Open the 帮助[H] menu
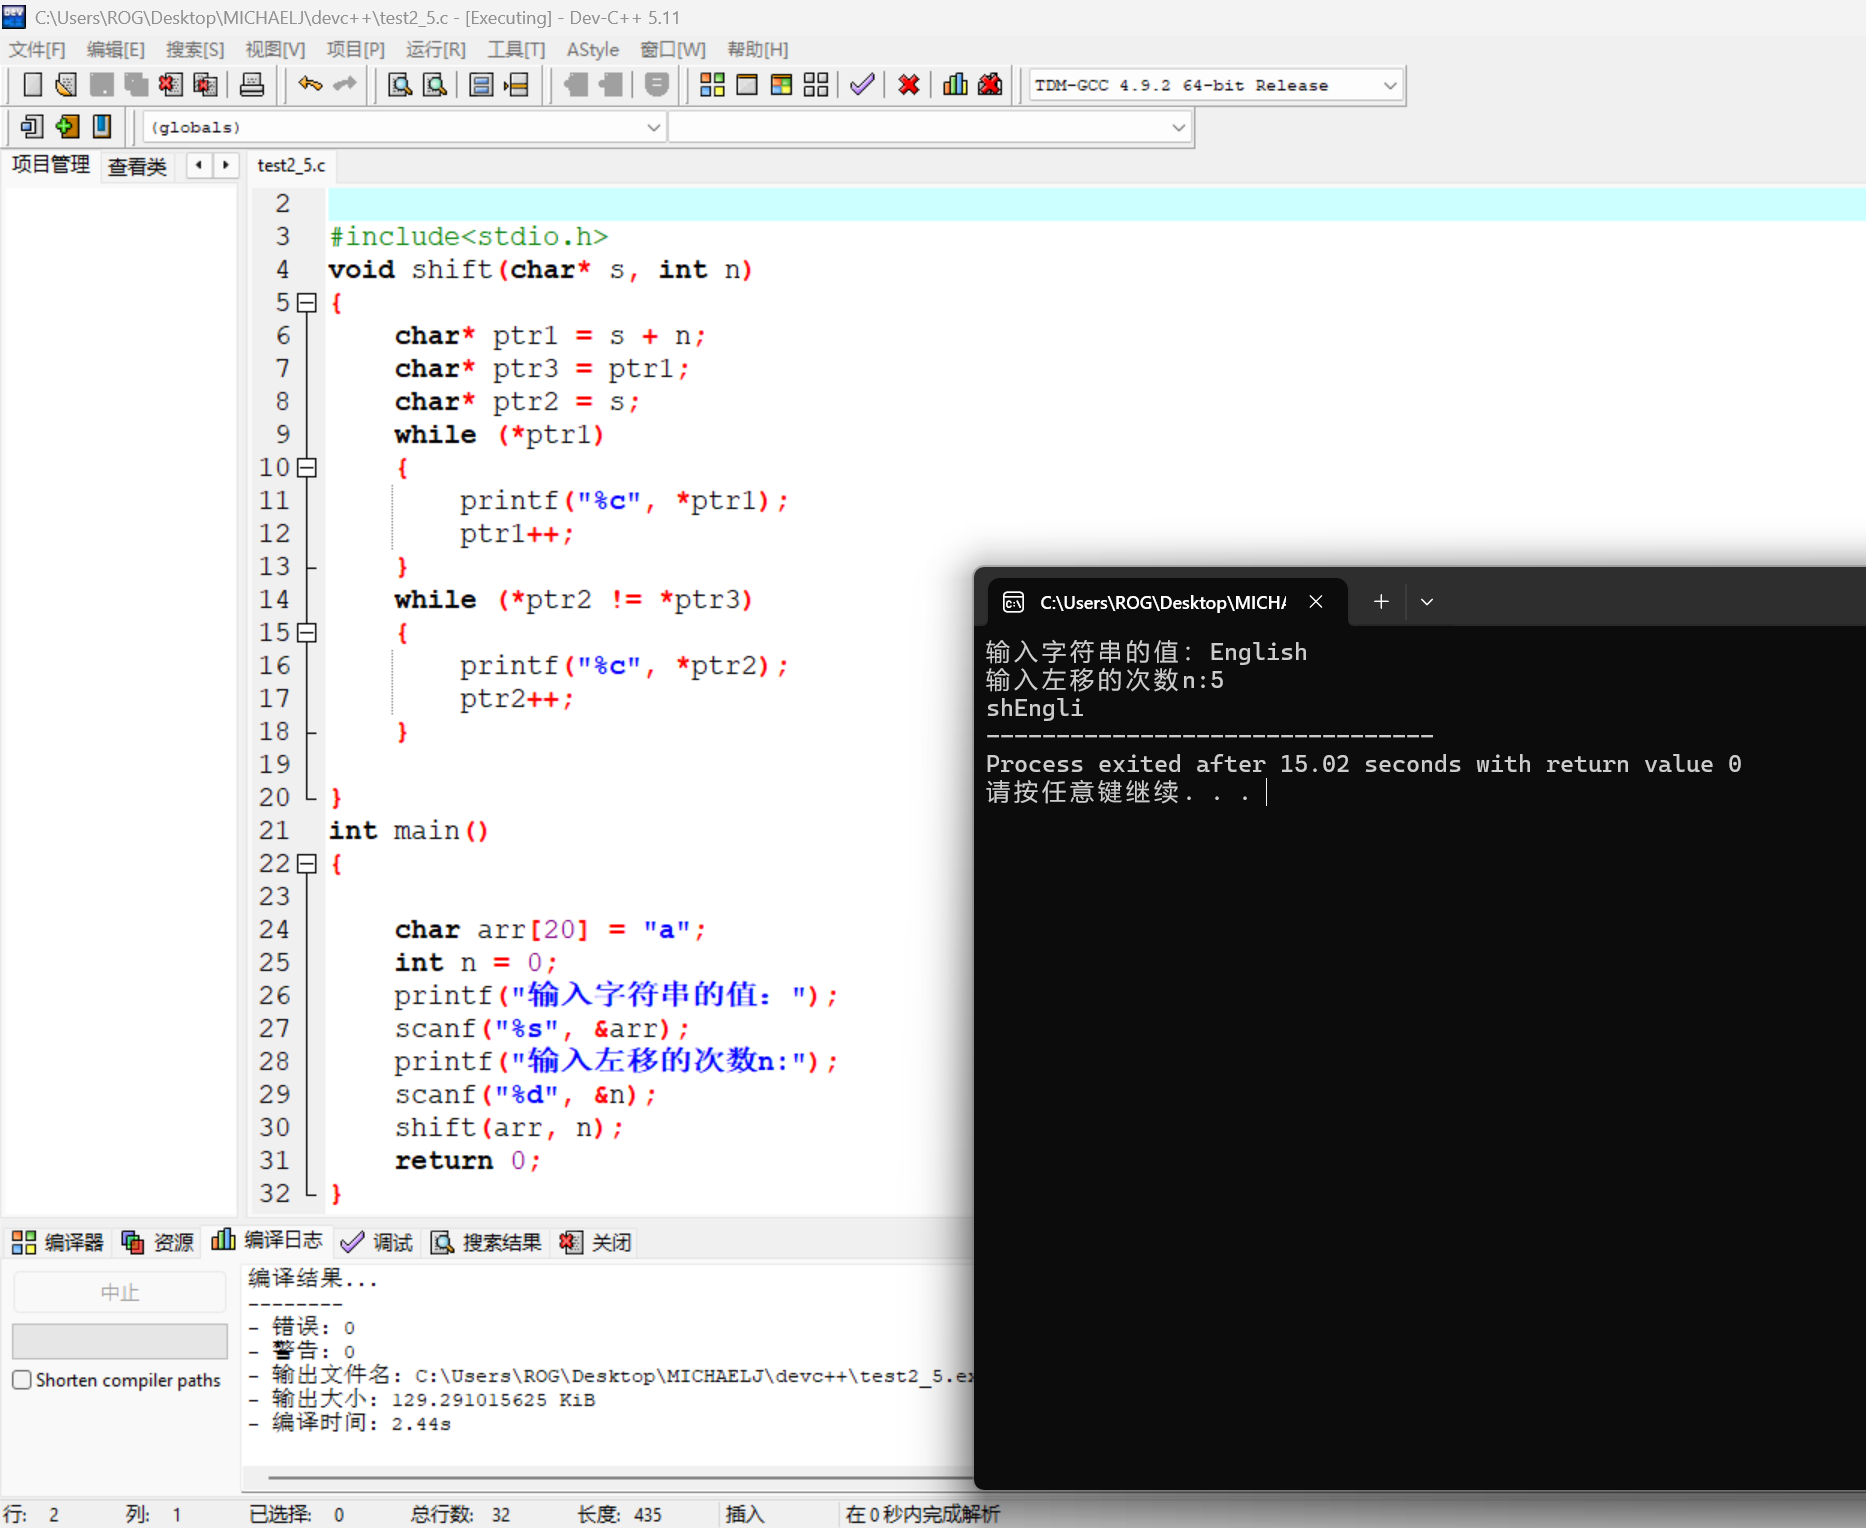 [x=757, y=49]
